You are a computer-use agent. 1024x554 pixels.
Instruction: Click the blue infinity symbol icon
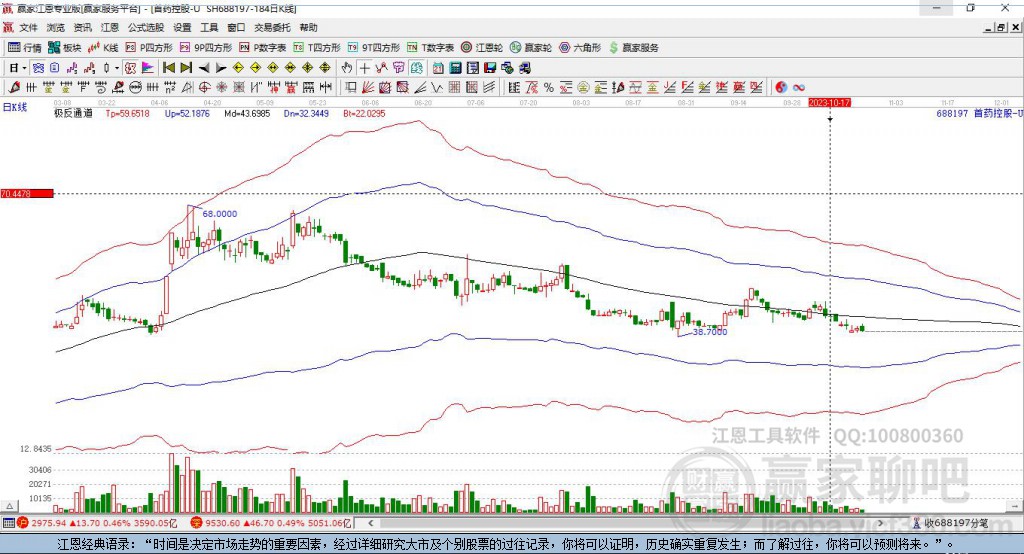[x=799, y=88]
